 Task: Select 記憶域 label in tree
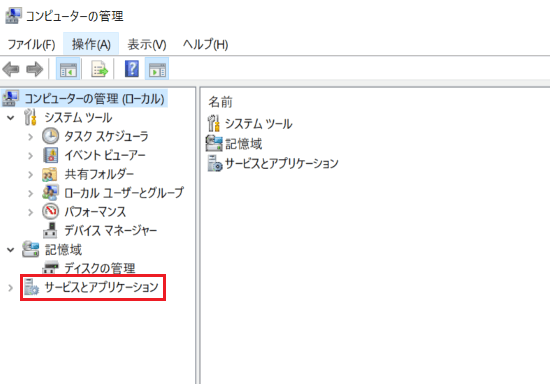[x=63, y=250]
